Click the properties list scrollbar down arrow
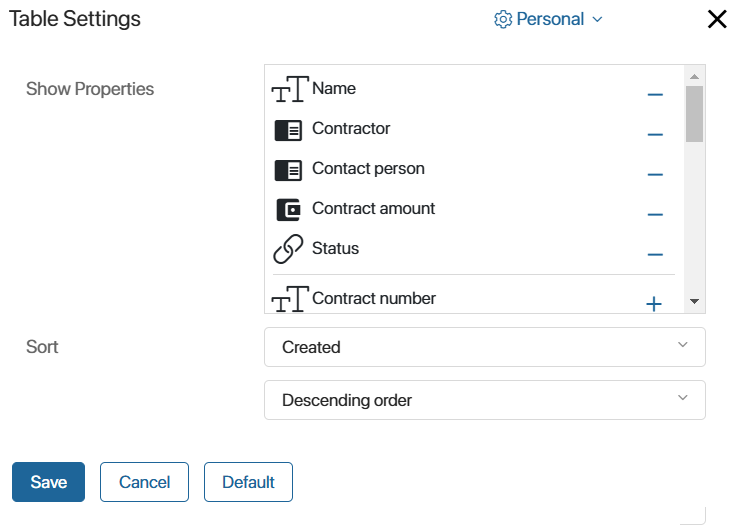The height and width of the screenshot is (528, 734). pos(695,301)
